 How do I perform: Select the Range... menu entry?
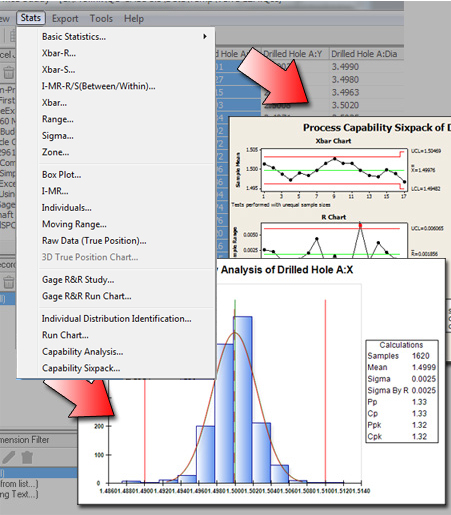(x=116, y=119)
